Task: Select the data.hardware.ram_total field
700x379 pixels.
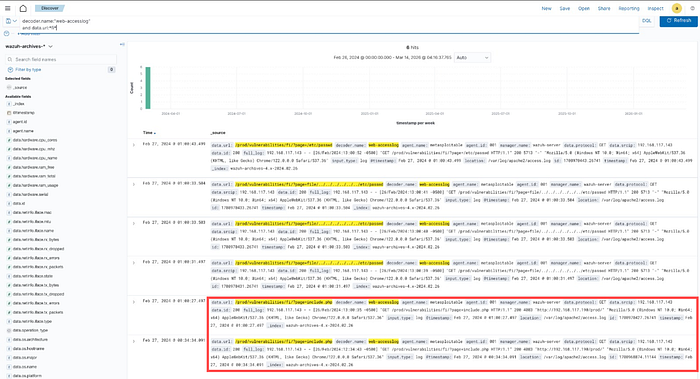Action: coord(34,176)
